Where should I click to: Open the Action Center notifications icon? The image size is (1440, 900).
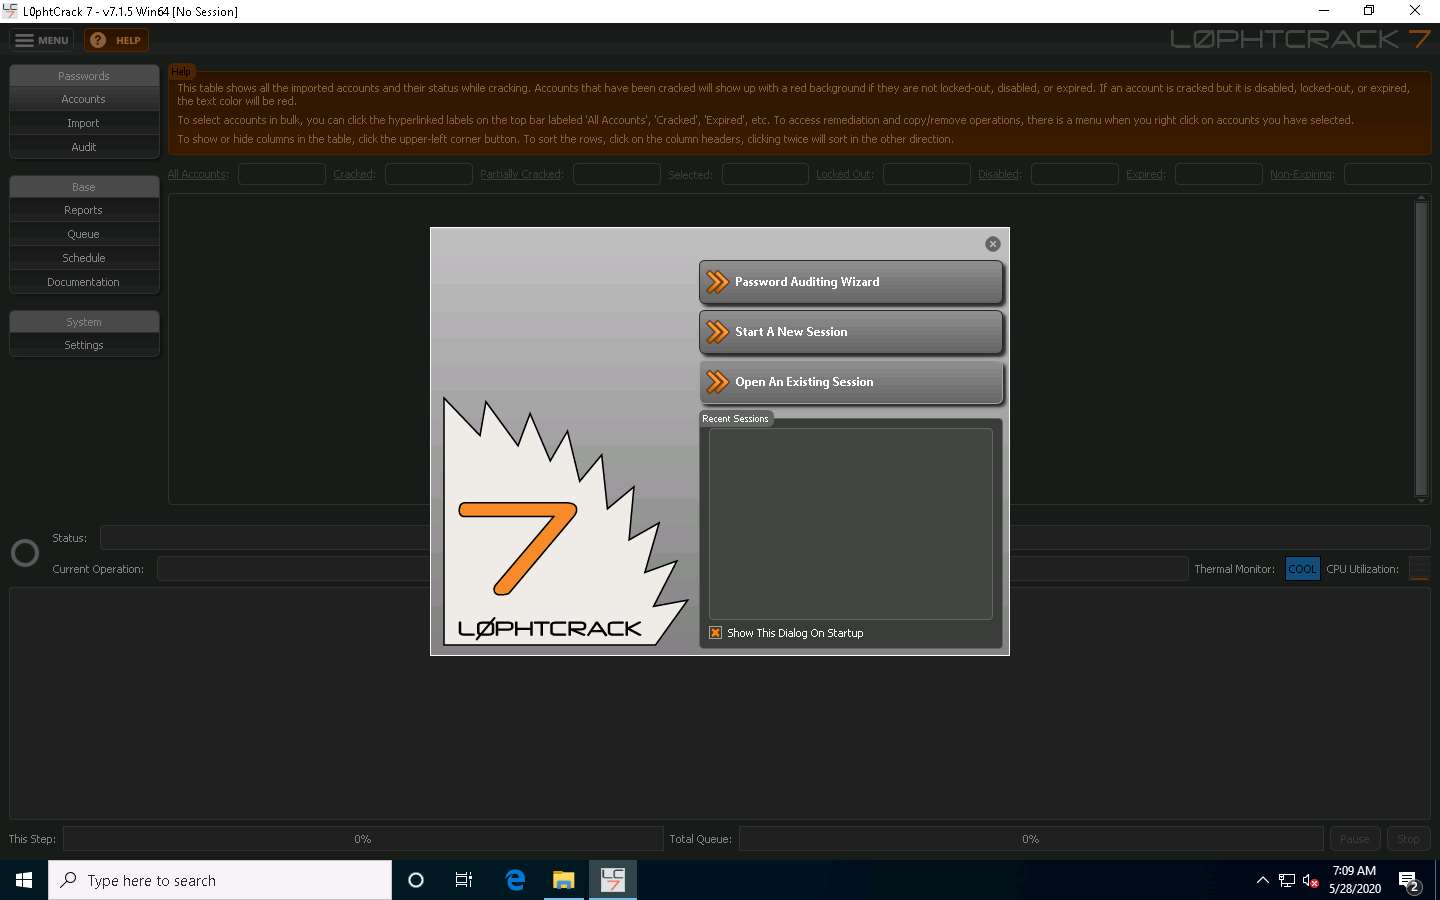pos(1410,881)
